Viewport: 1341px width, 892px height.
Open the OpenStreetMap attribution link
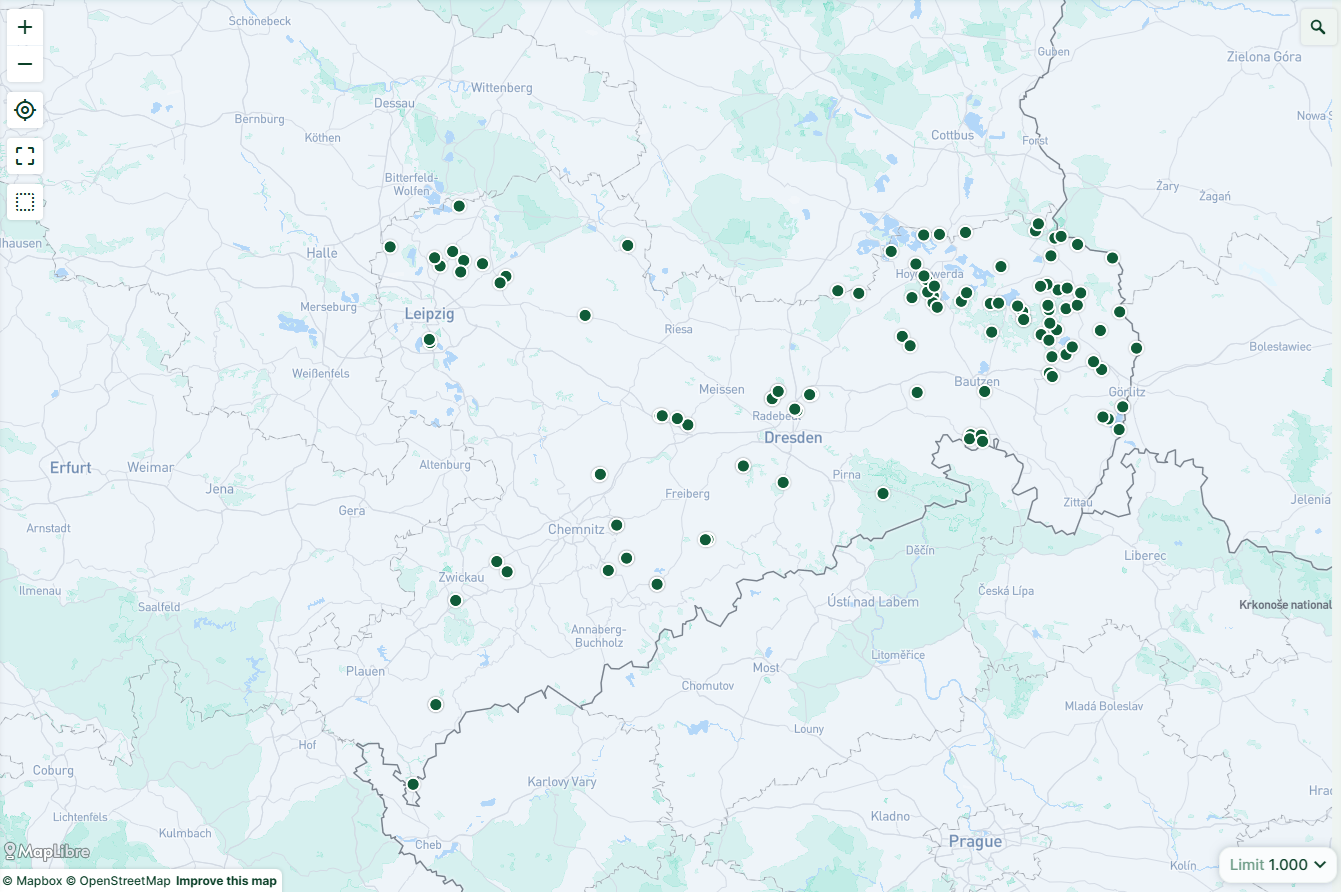point(118,881)
